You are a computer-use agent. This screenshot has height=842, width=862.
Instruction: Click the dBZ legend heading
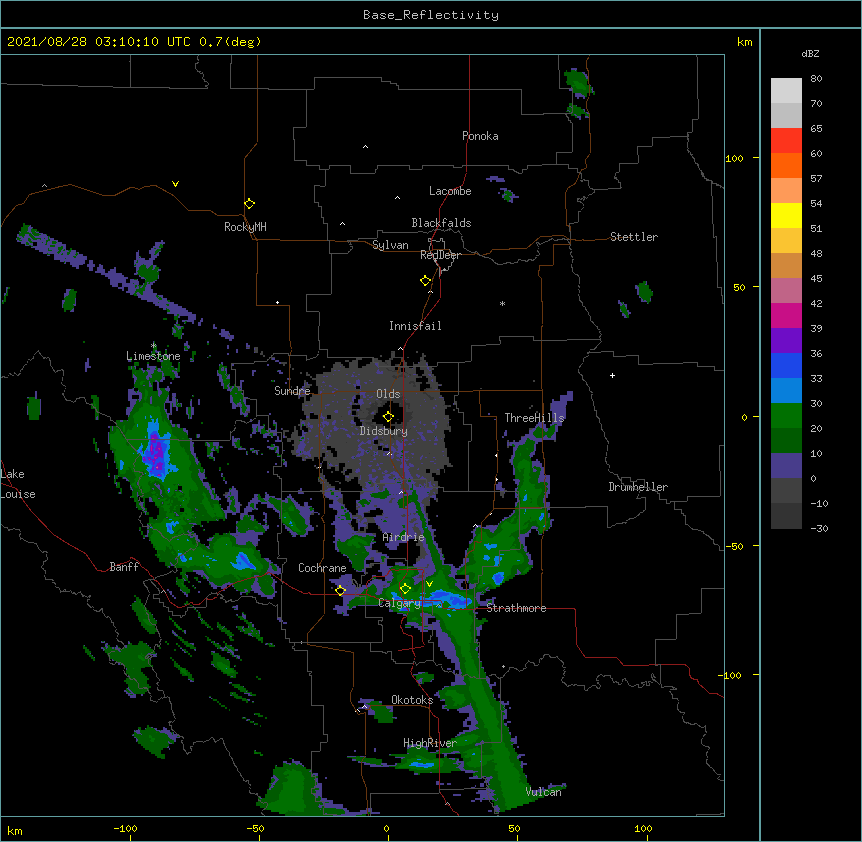810,53
